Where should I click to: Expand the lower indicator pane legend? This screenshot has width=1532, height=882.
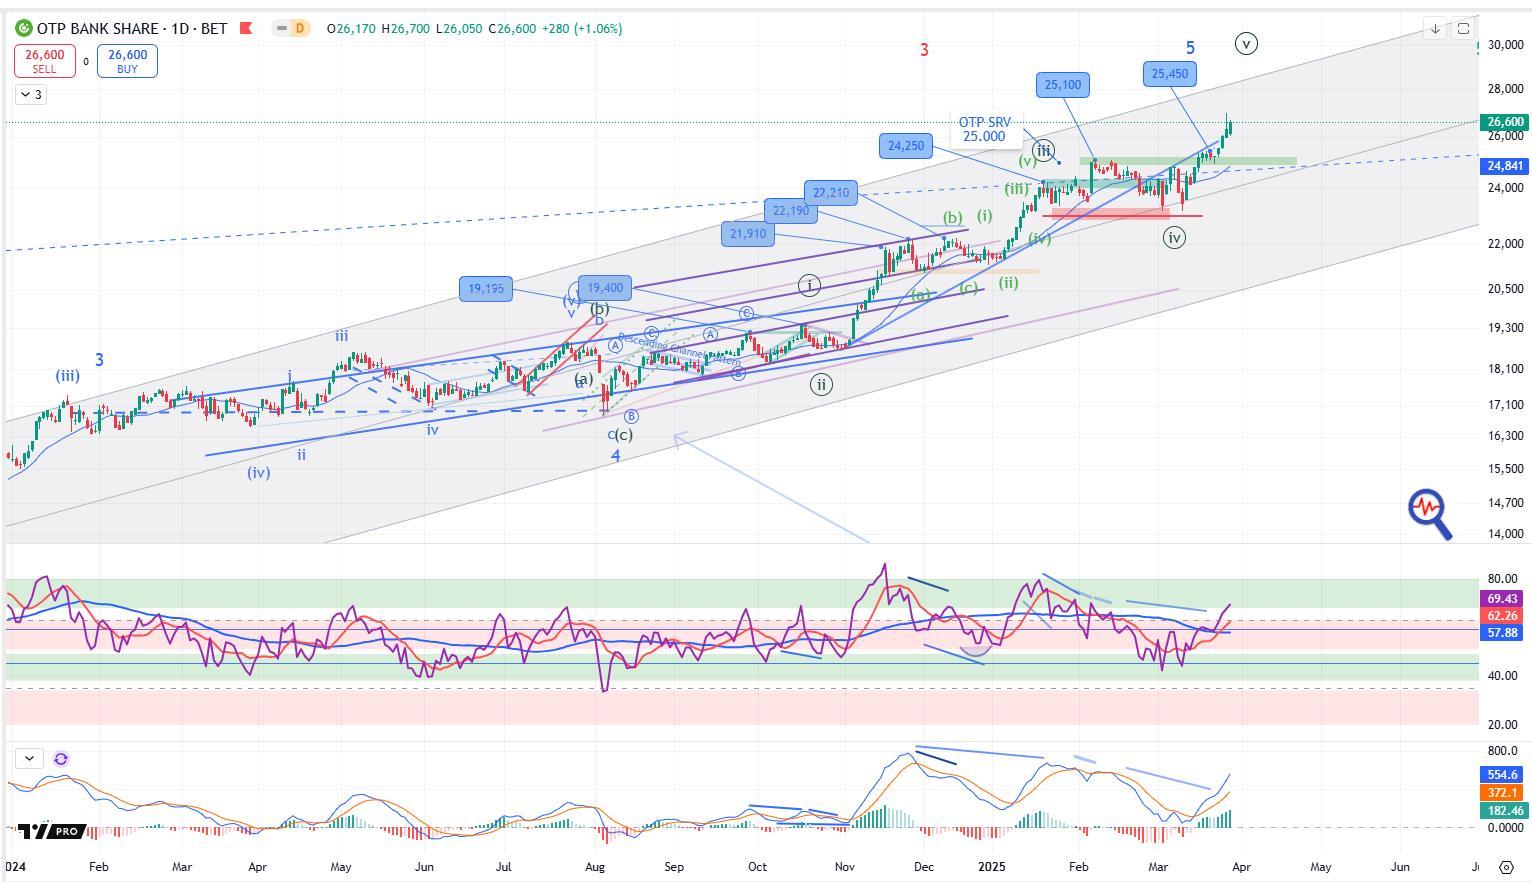click(x=29, y=759)
